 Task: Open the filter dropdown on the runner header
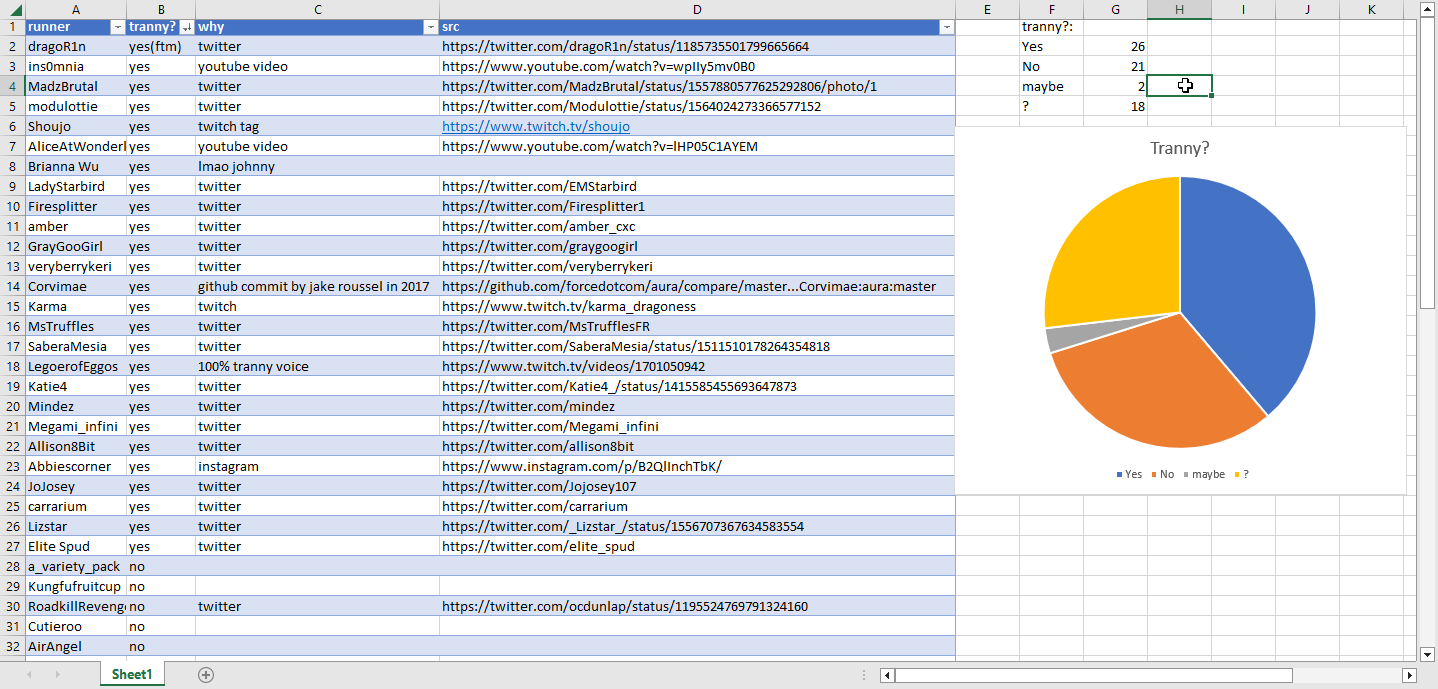coord(118,27)
